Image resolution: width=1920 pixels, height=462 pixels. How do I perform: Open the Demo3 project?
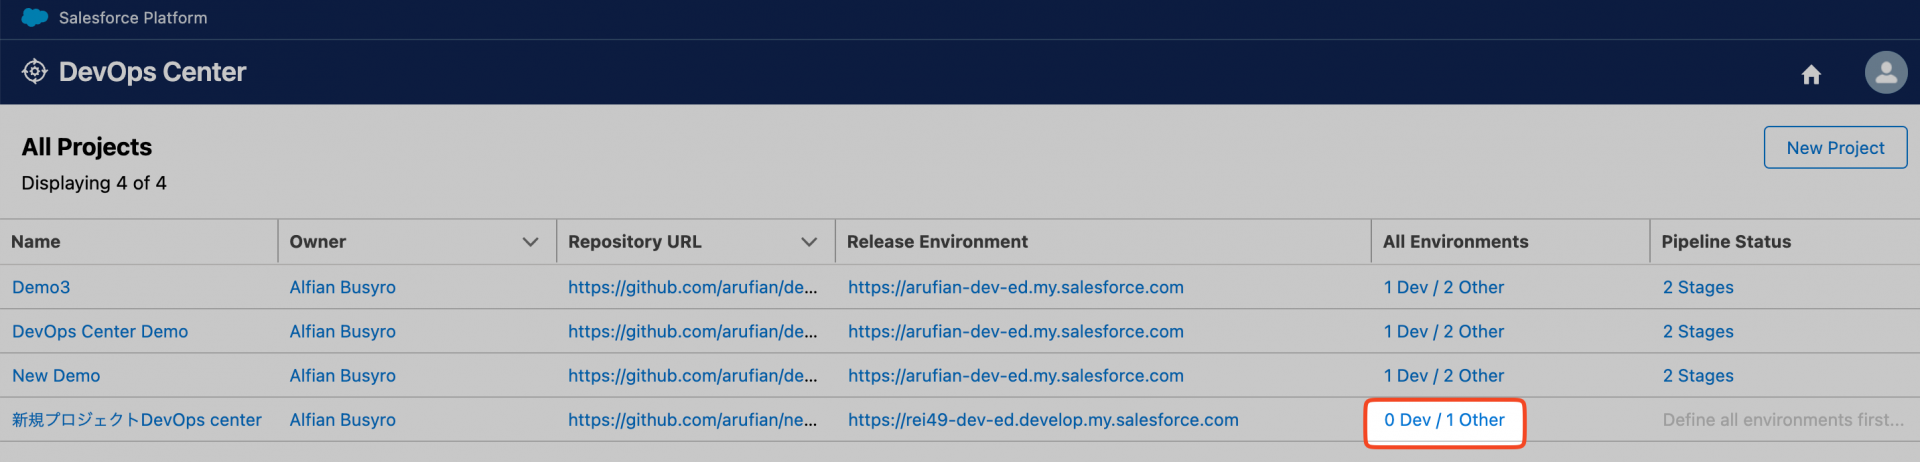(41, 288)
